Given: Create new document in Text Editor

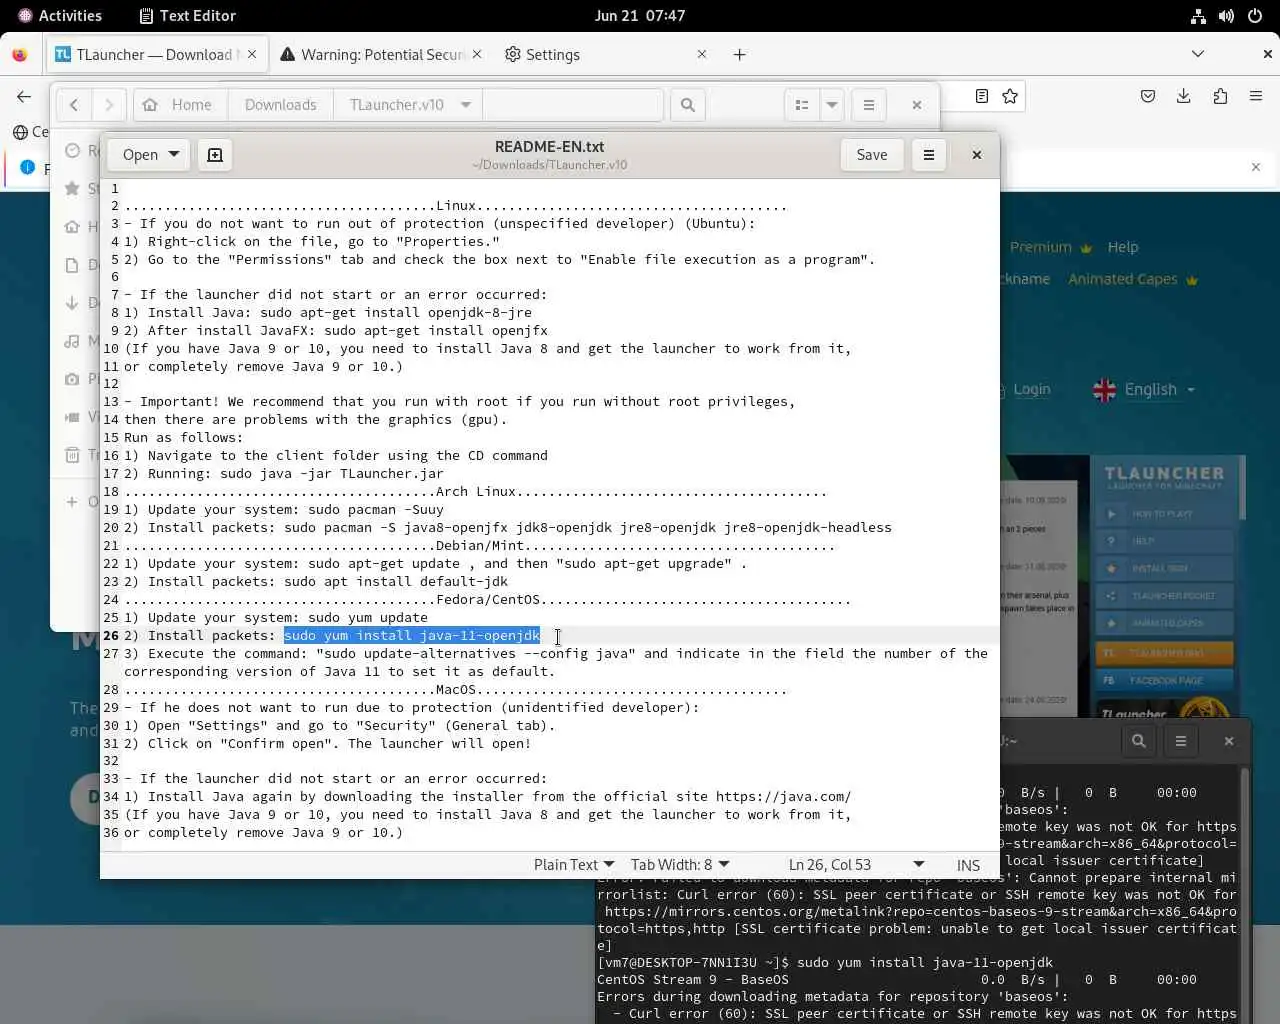Looking at the screenshot, I should point(215,155).
